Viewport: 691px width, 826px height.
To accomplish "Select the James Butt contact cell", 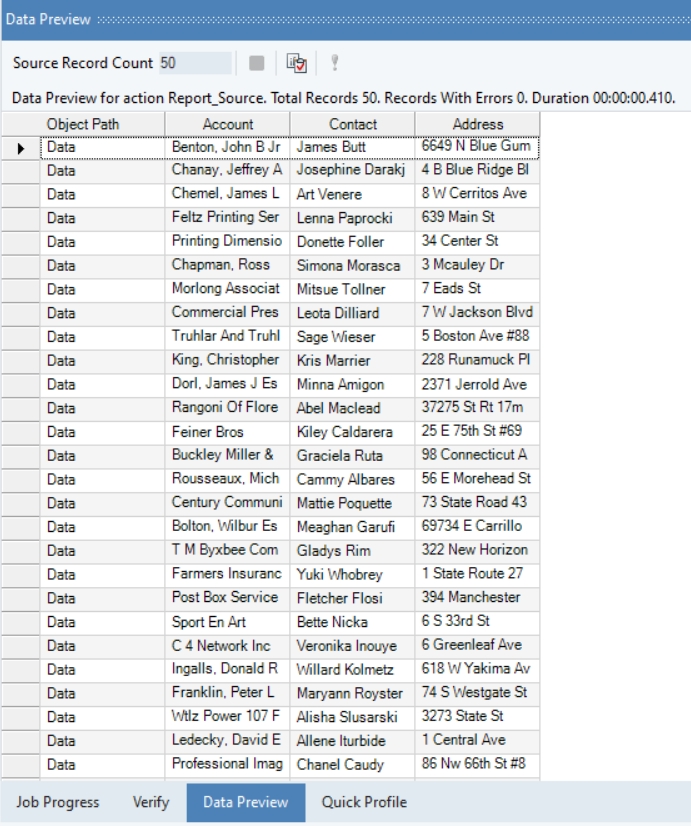I will (x=352, y=147).
